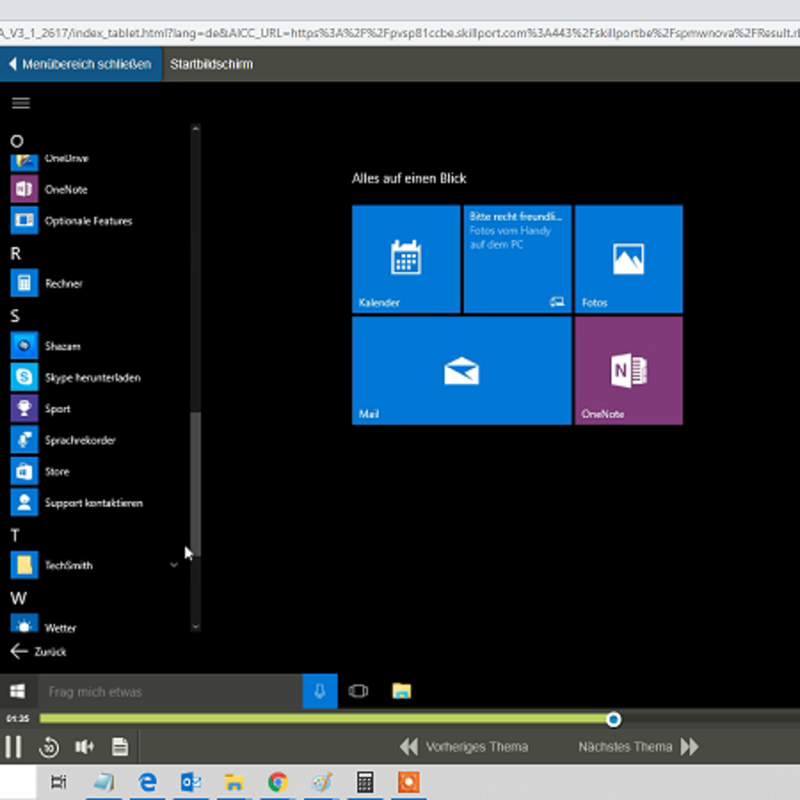Jump to letter R section header
The width and height of the screenshot is (800, 800).
pos(16,254)
